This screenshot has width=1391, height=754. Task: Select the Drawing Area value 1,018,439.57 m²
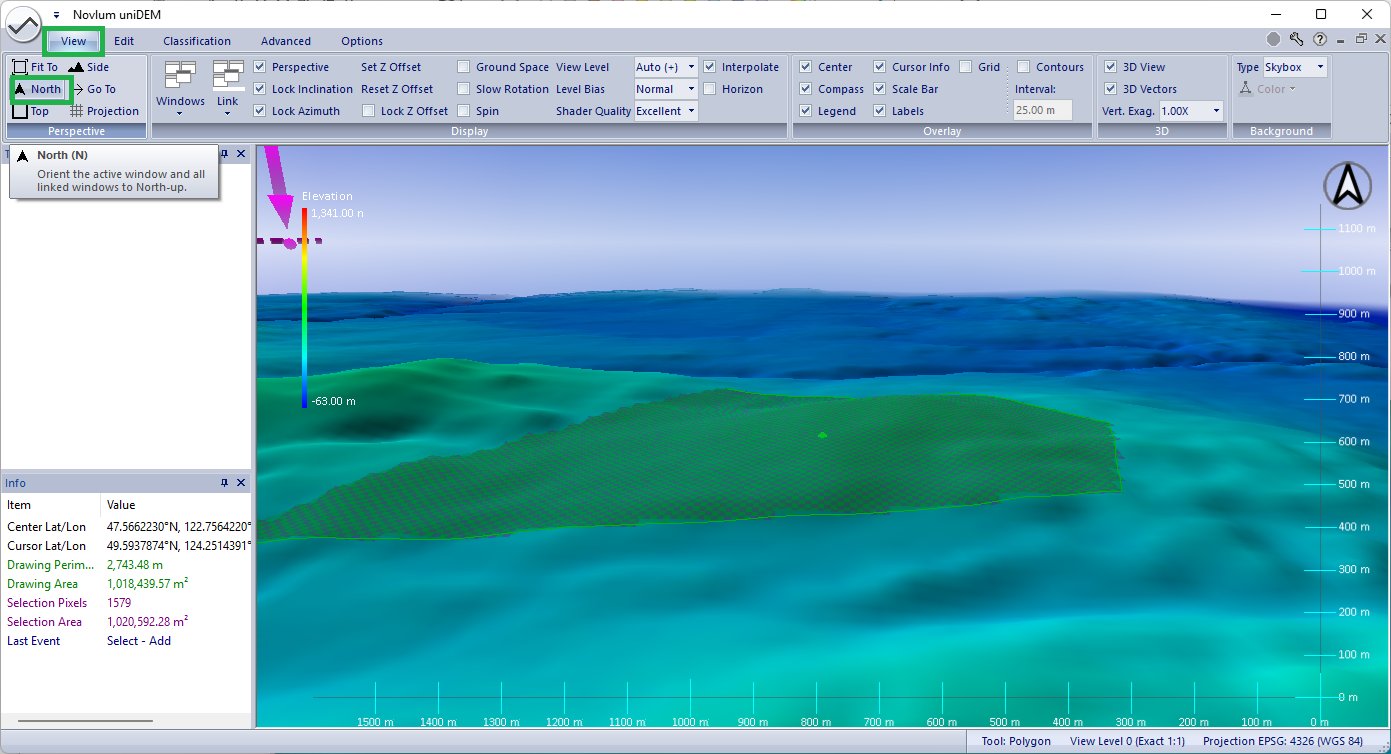click(x=148, y=584)
